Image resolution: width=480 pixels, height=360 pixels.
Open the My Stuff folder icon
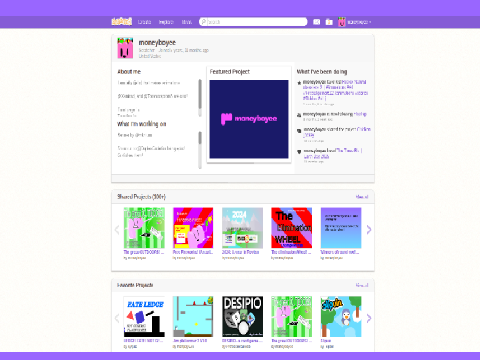click(329, 22)
